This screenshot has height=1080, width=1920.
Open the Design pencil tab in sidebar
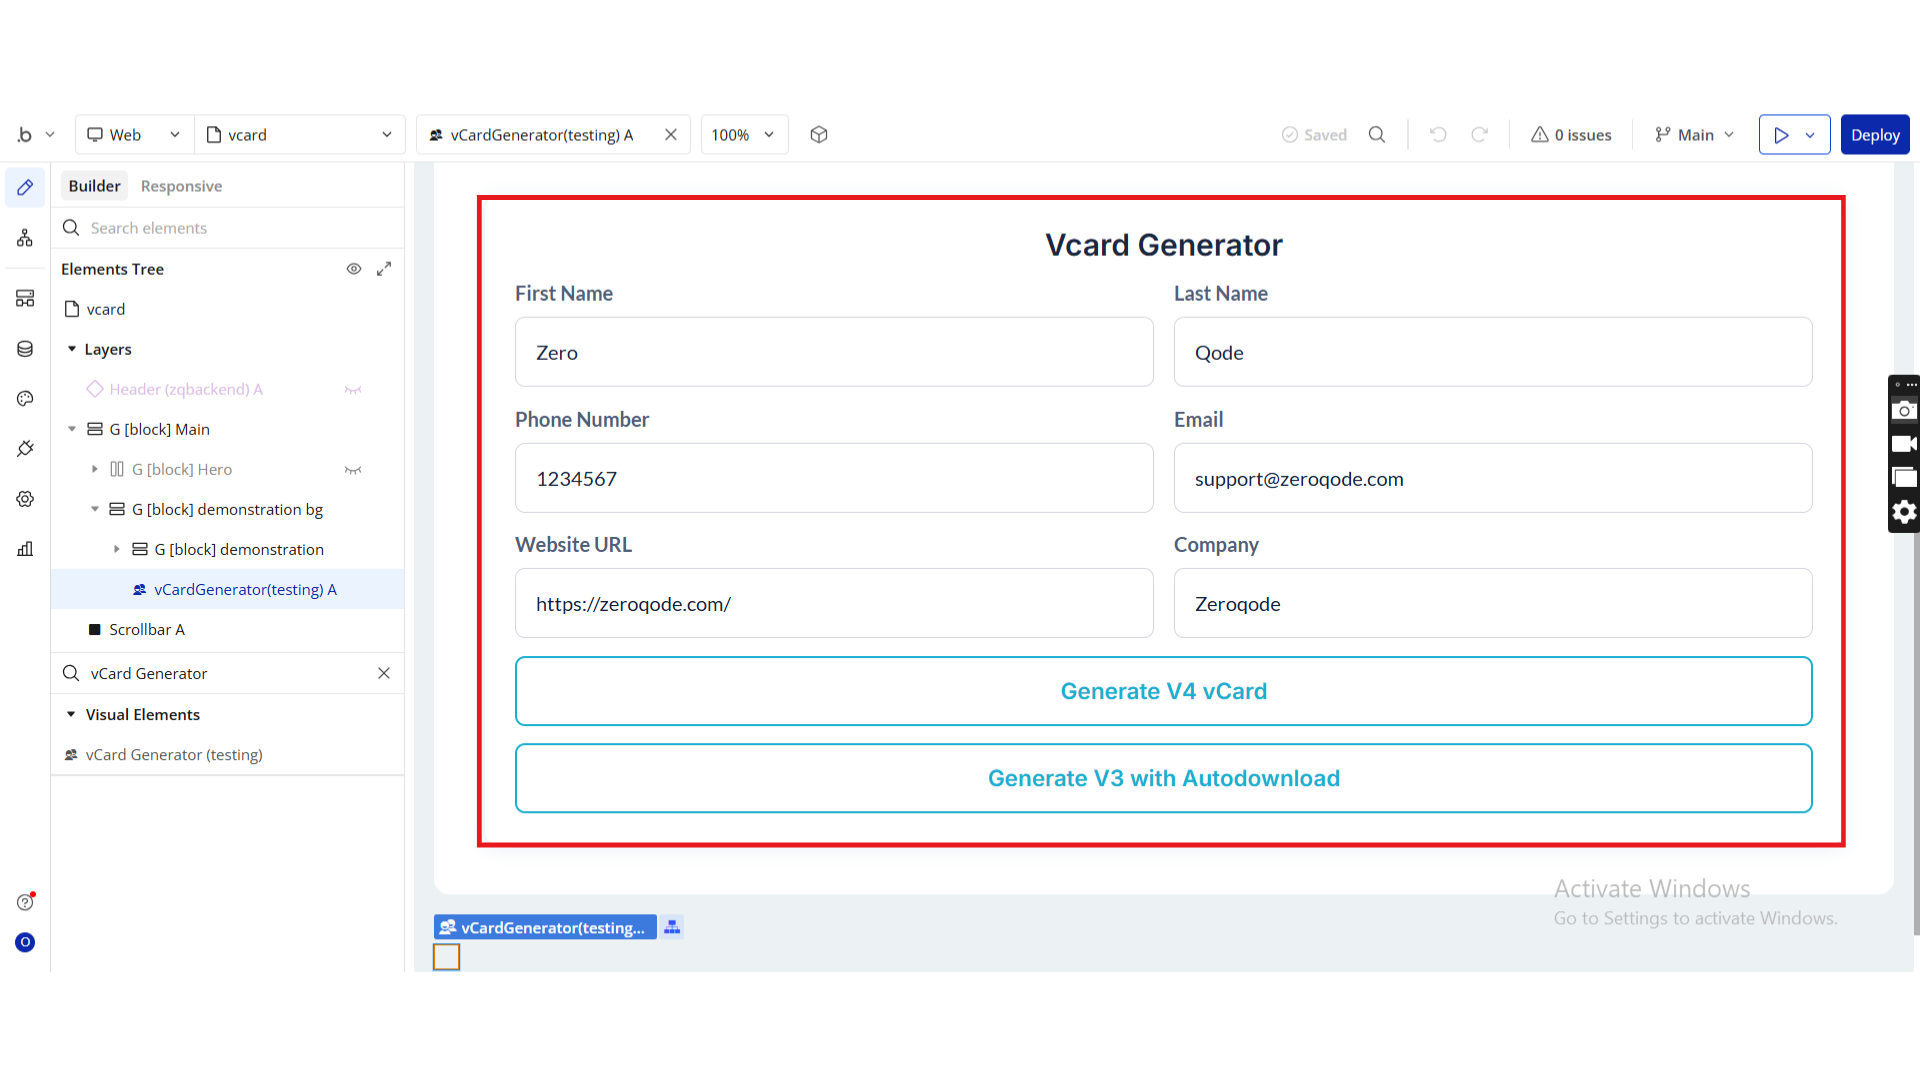point(25,187)
